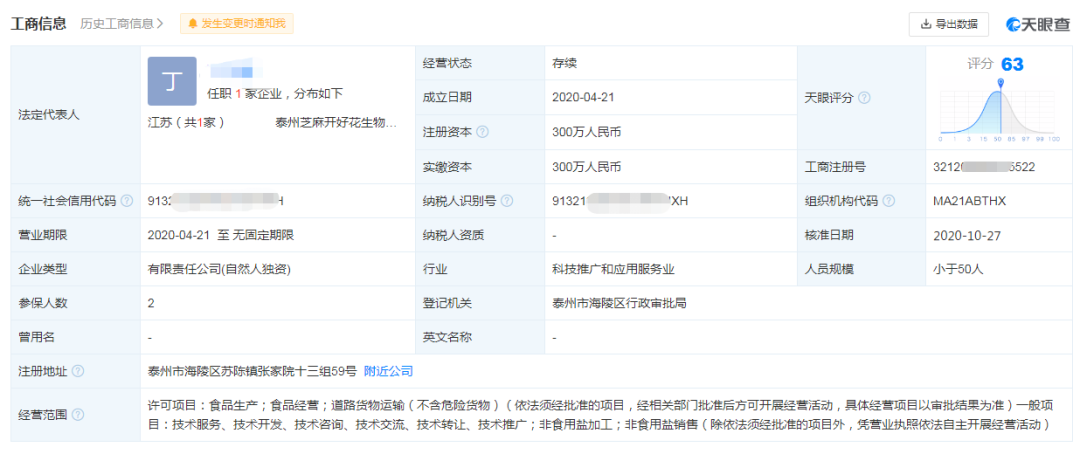1080x454 pixels.
Task: Select 营业期限 value 无固定期限
Action: click(263, 235)
